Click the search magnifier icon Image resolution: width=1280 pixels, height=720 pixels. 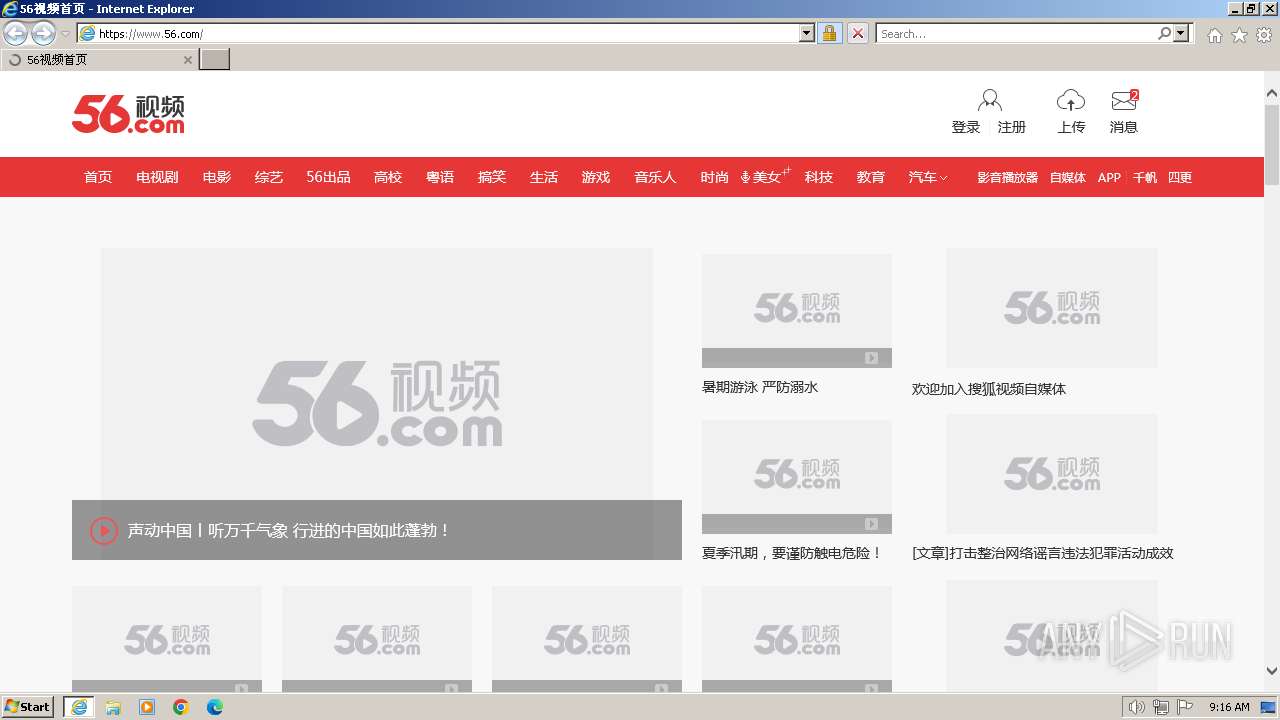[1164, 33]
